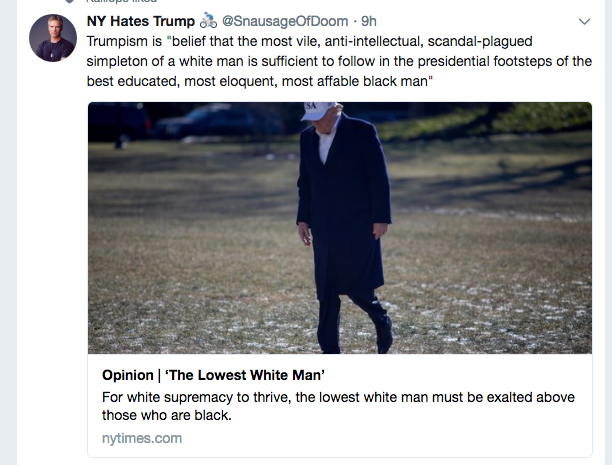Click the tweet line starting 'simpleton of a white man'

coord(339,61)
